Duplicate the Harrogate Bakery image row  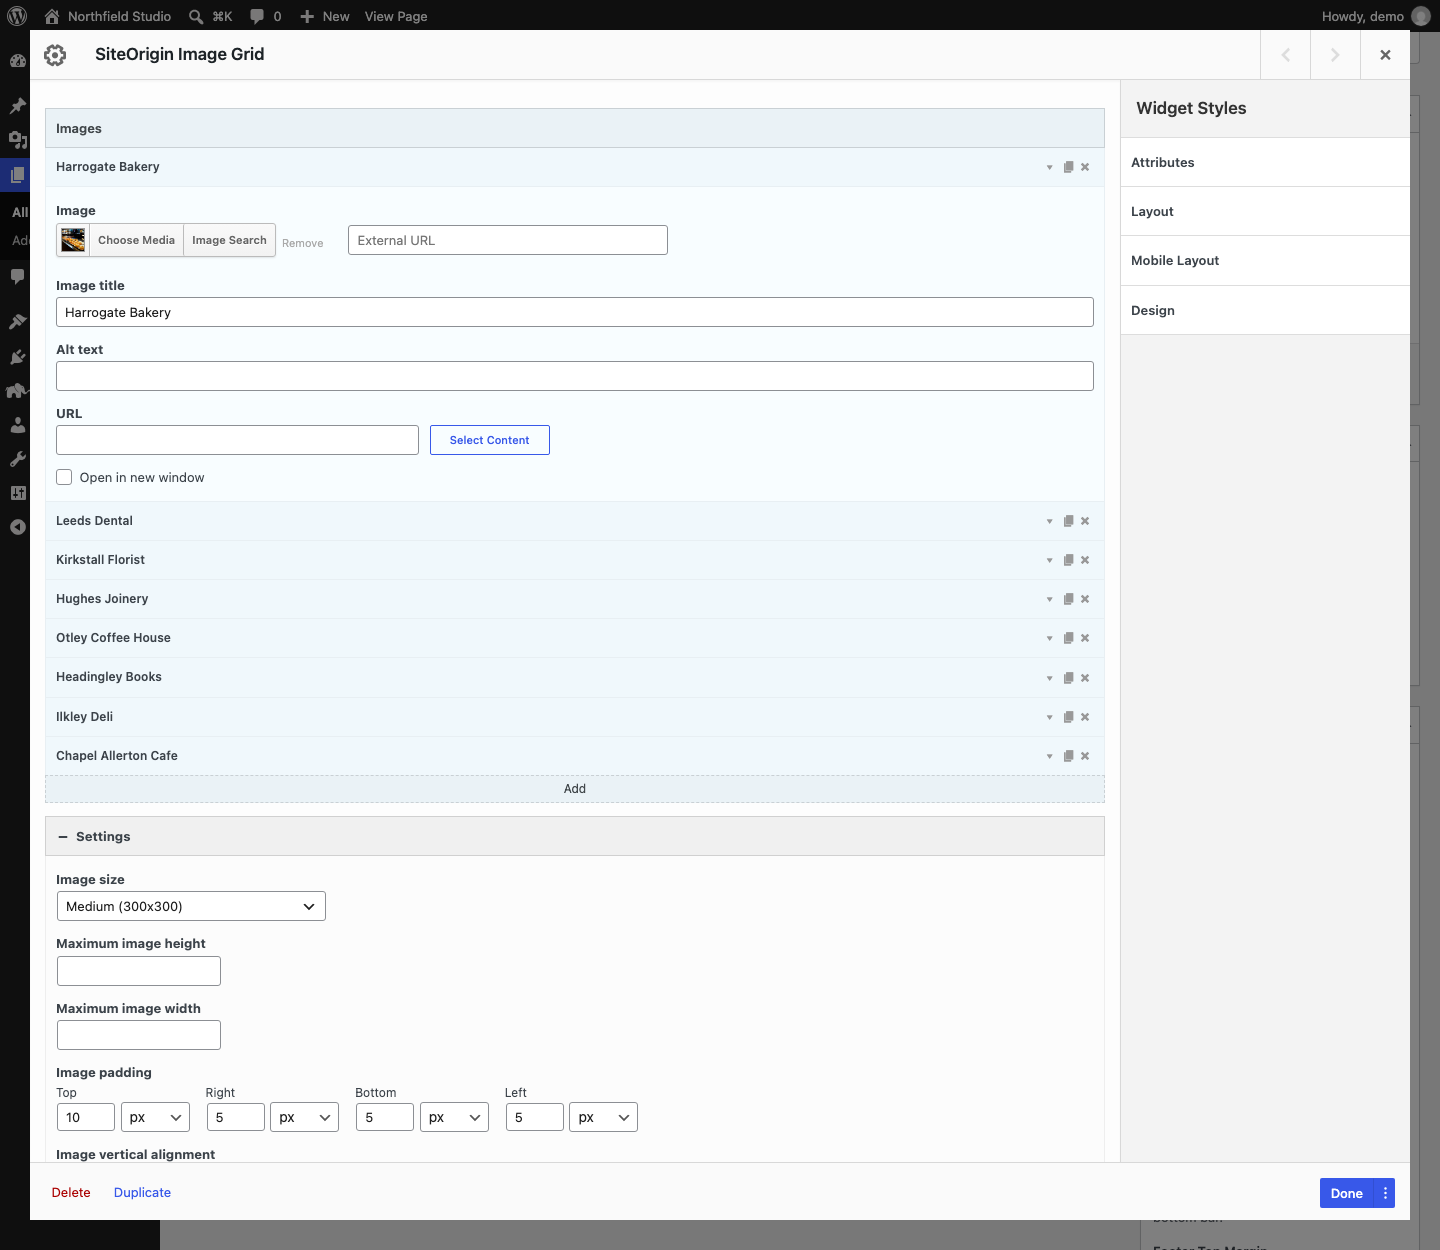[1068, 167]
